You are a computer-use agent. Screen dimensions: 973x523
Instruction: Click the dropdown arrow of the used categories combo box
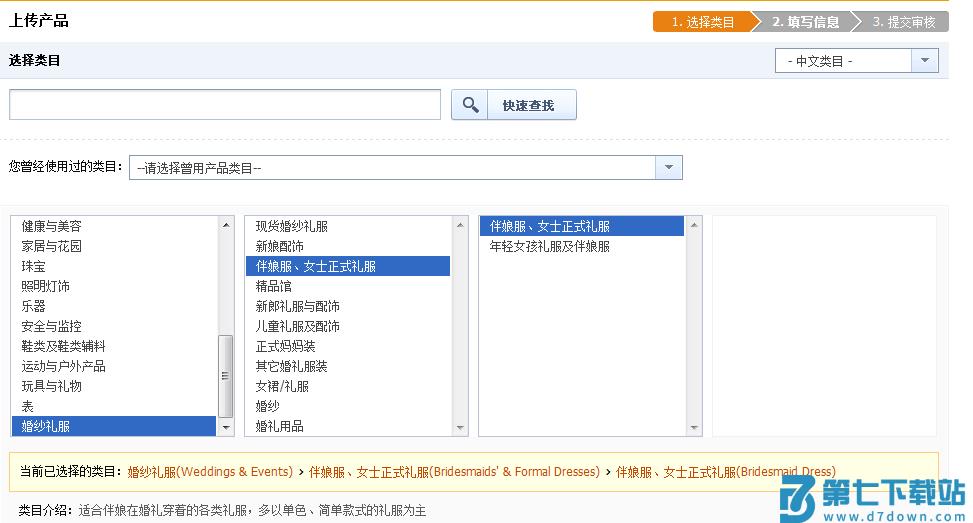pos(669,168)
